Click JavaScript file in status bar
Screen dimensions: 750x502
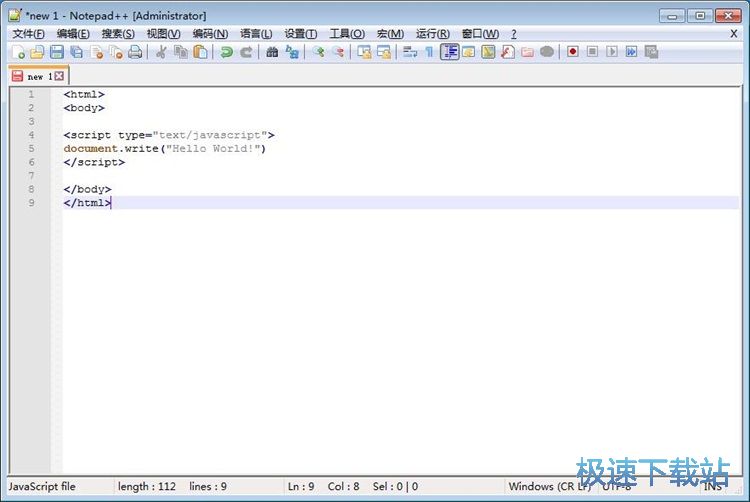point(42,486)
